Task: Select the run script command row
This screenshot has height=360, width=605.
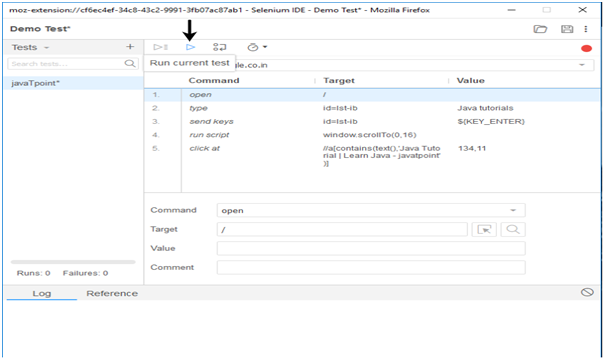Action: pos(372,135)
